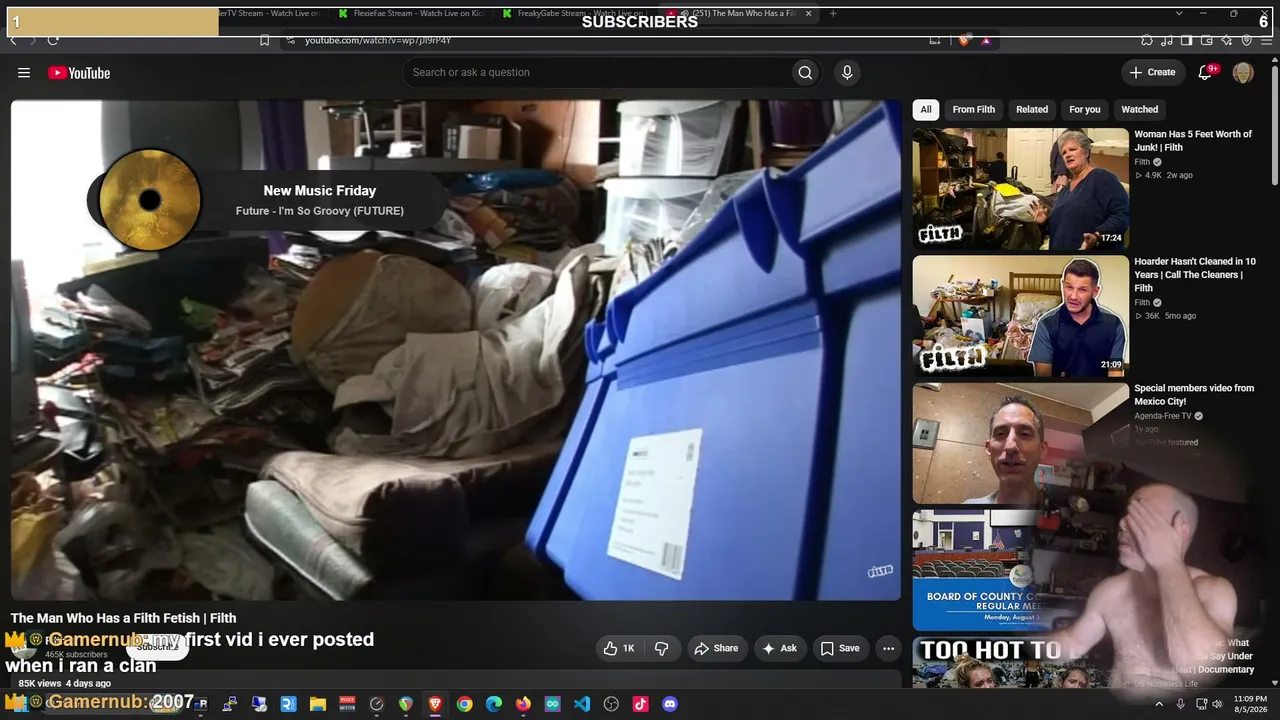This screenshot has height=720, width=1280.
Task: Bookmark this page in address bar
Action: [264, 40]
